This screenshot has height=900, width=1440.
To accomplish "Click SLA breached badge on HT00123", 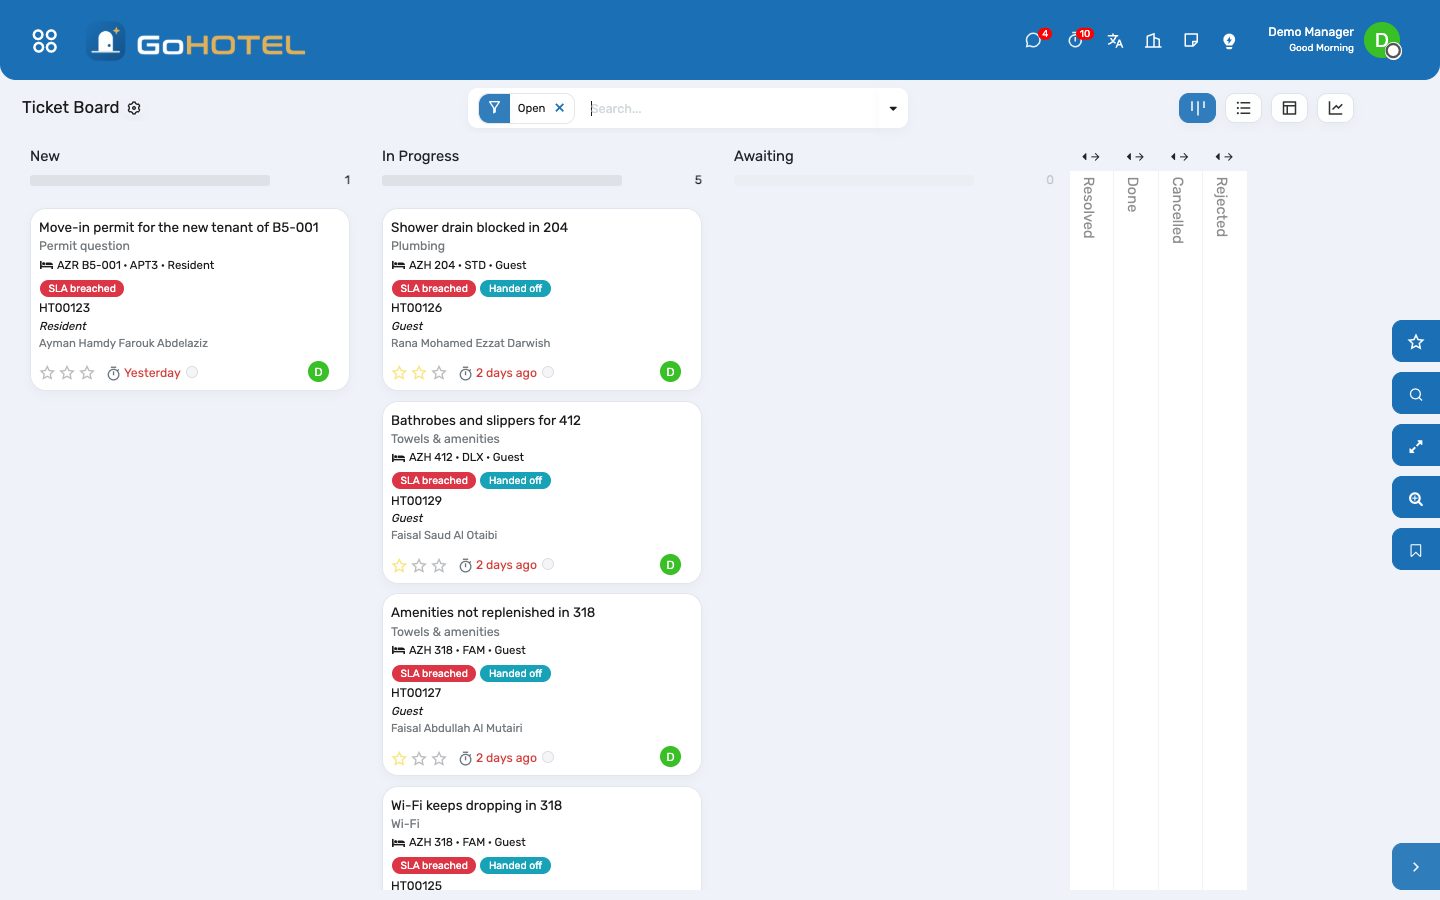I will tap(82, 288).
